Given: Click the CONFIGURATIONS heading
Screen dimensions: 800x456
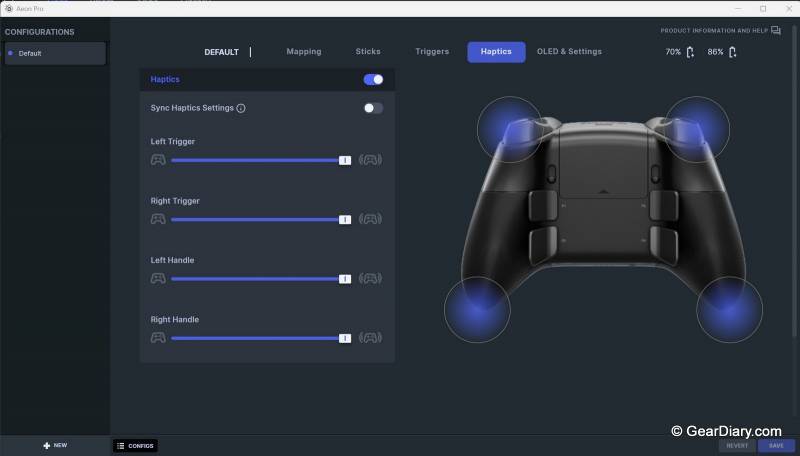Looking at the screenshot, I should (x=39, y=32).
